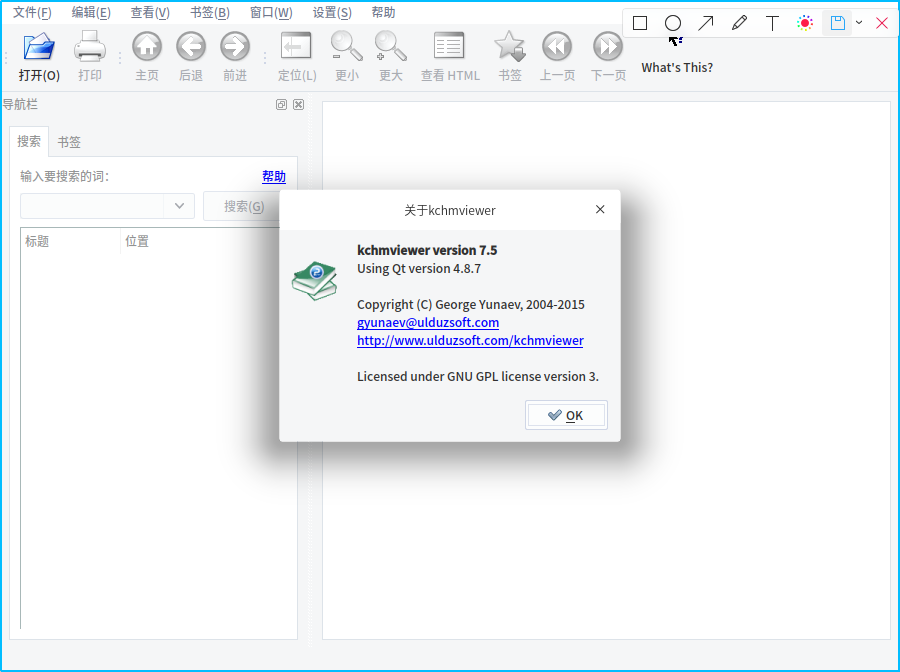Select the ellipse annotation tool
The image size is (900, 672).
pyautogui.click(x=673, y=23)
